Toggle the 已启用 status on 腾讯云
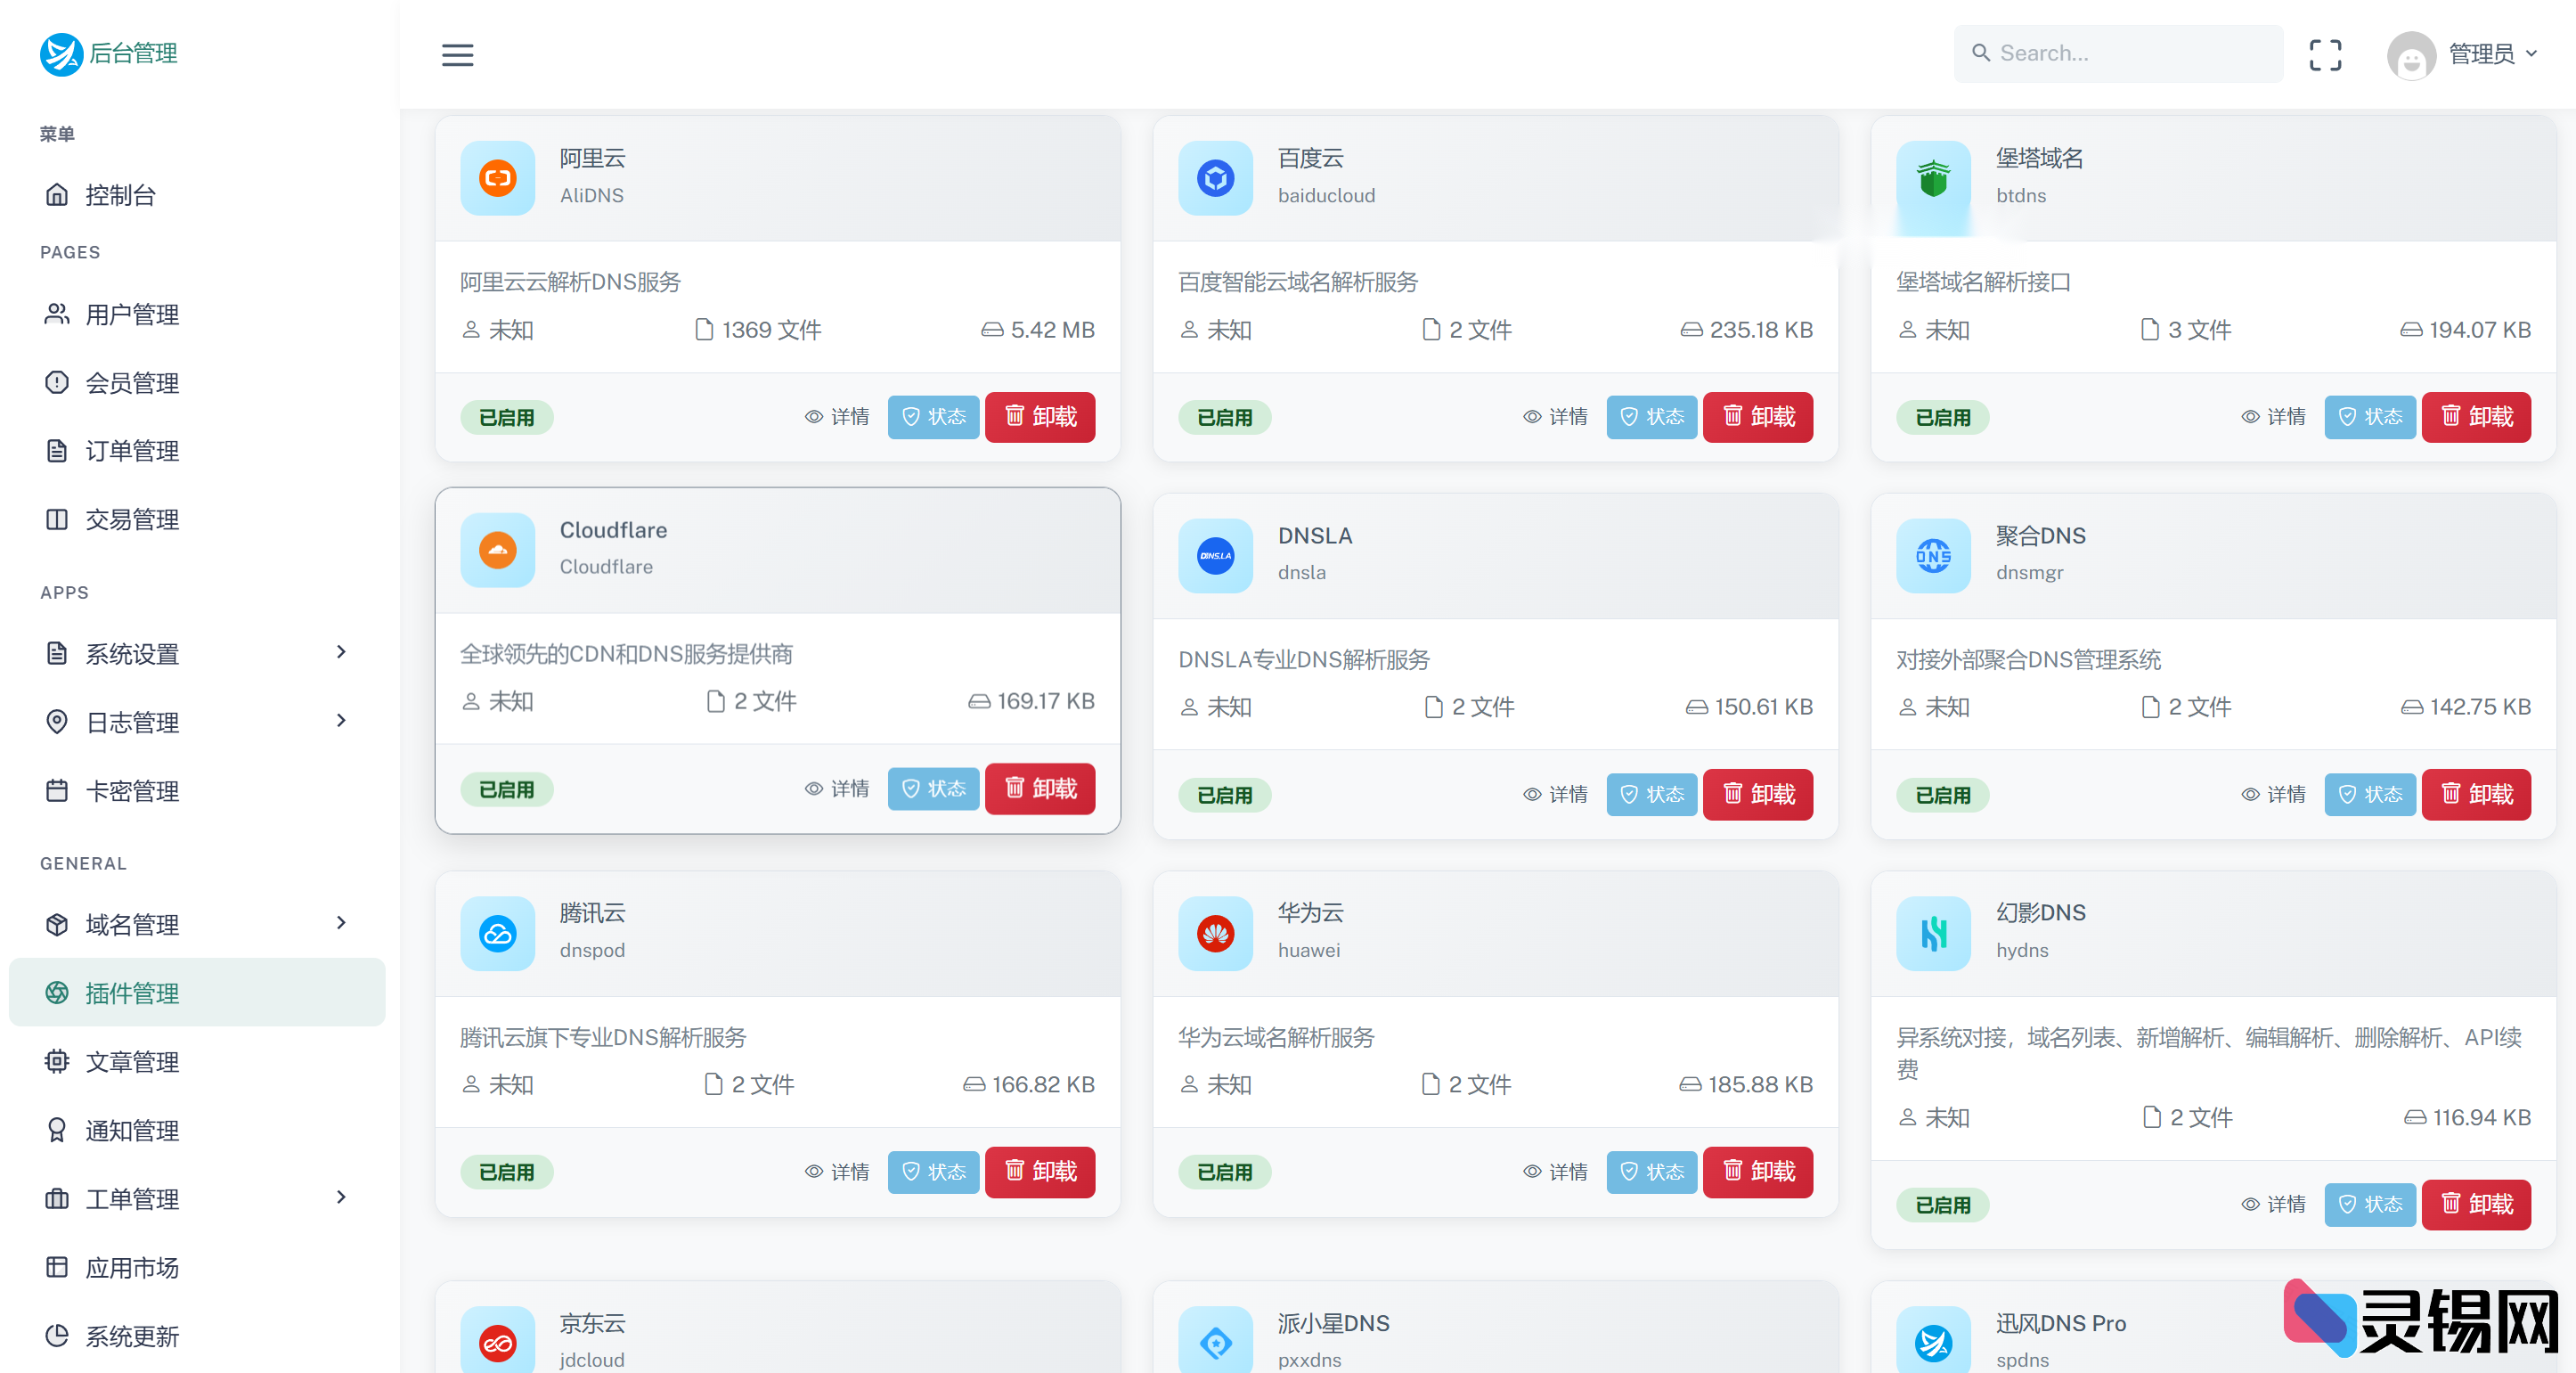Screen dimensions: 2576x1373 coord(507,1172)
